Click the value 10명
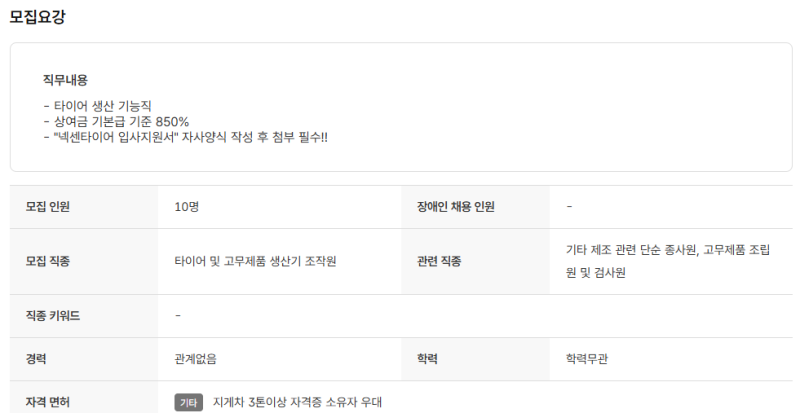 click(x=187, y=207)
